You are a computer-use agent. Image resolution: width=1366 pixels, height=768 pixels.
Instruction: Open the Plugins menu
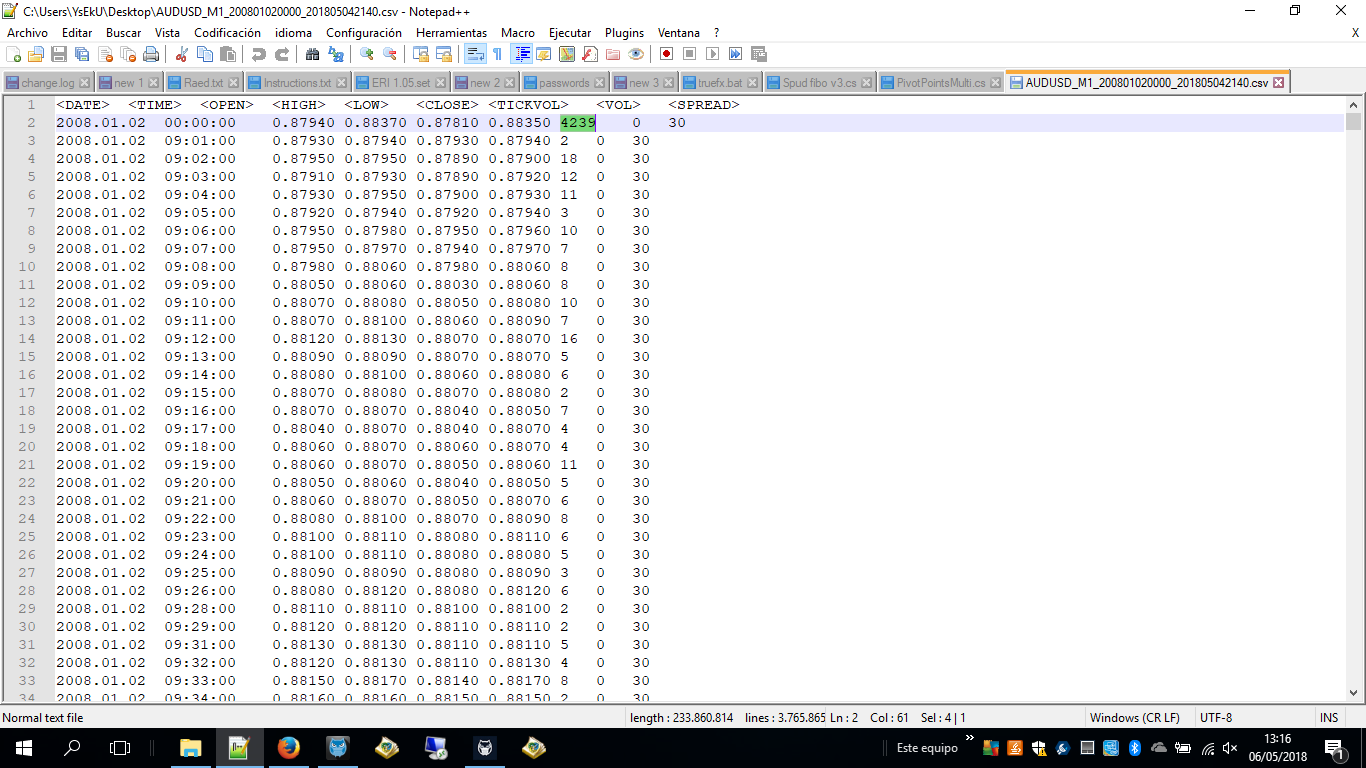coord(624,33)
